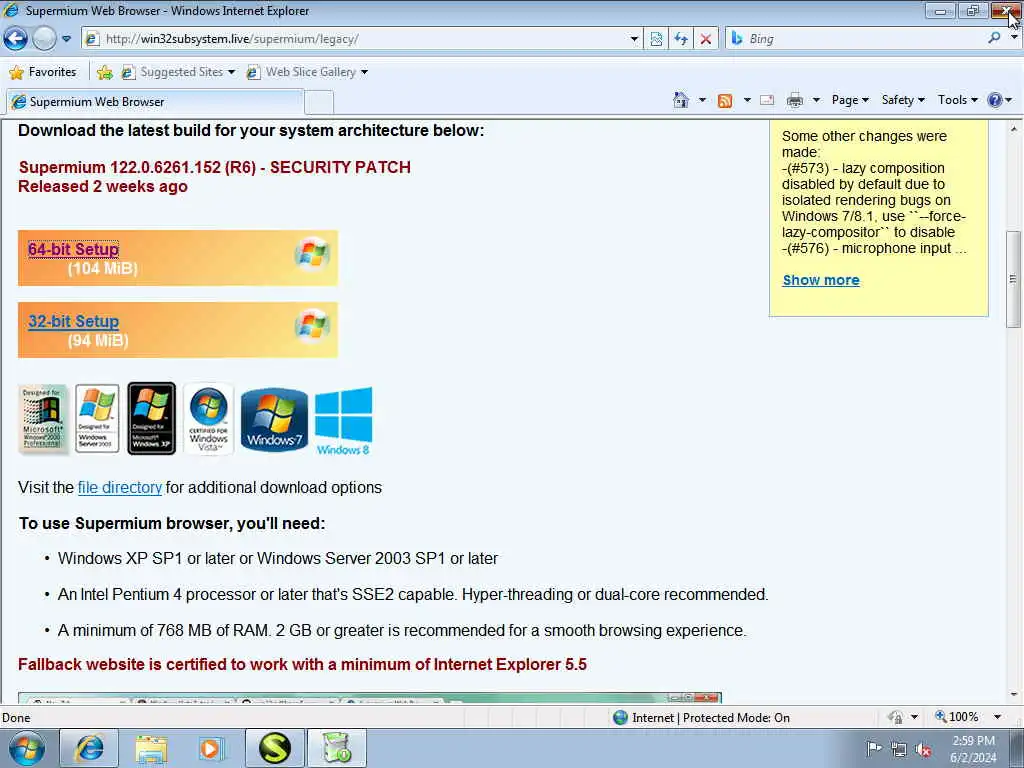The height and width of the screenshot is (768, 1024).
Task: Select the Supermium Web Browser tab
Action: pos(155,102)
